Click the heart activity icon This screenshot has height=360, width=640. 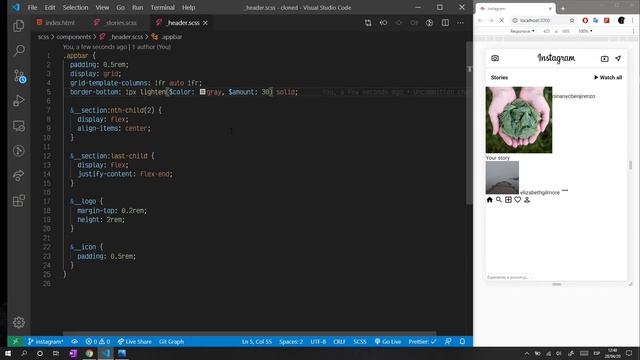point(518,200)
